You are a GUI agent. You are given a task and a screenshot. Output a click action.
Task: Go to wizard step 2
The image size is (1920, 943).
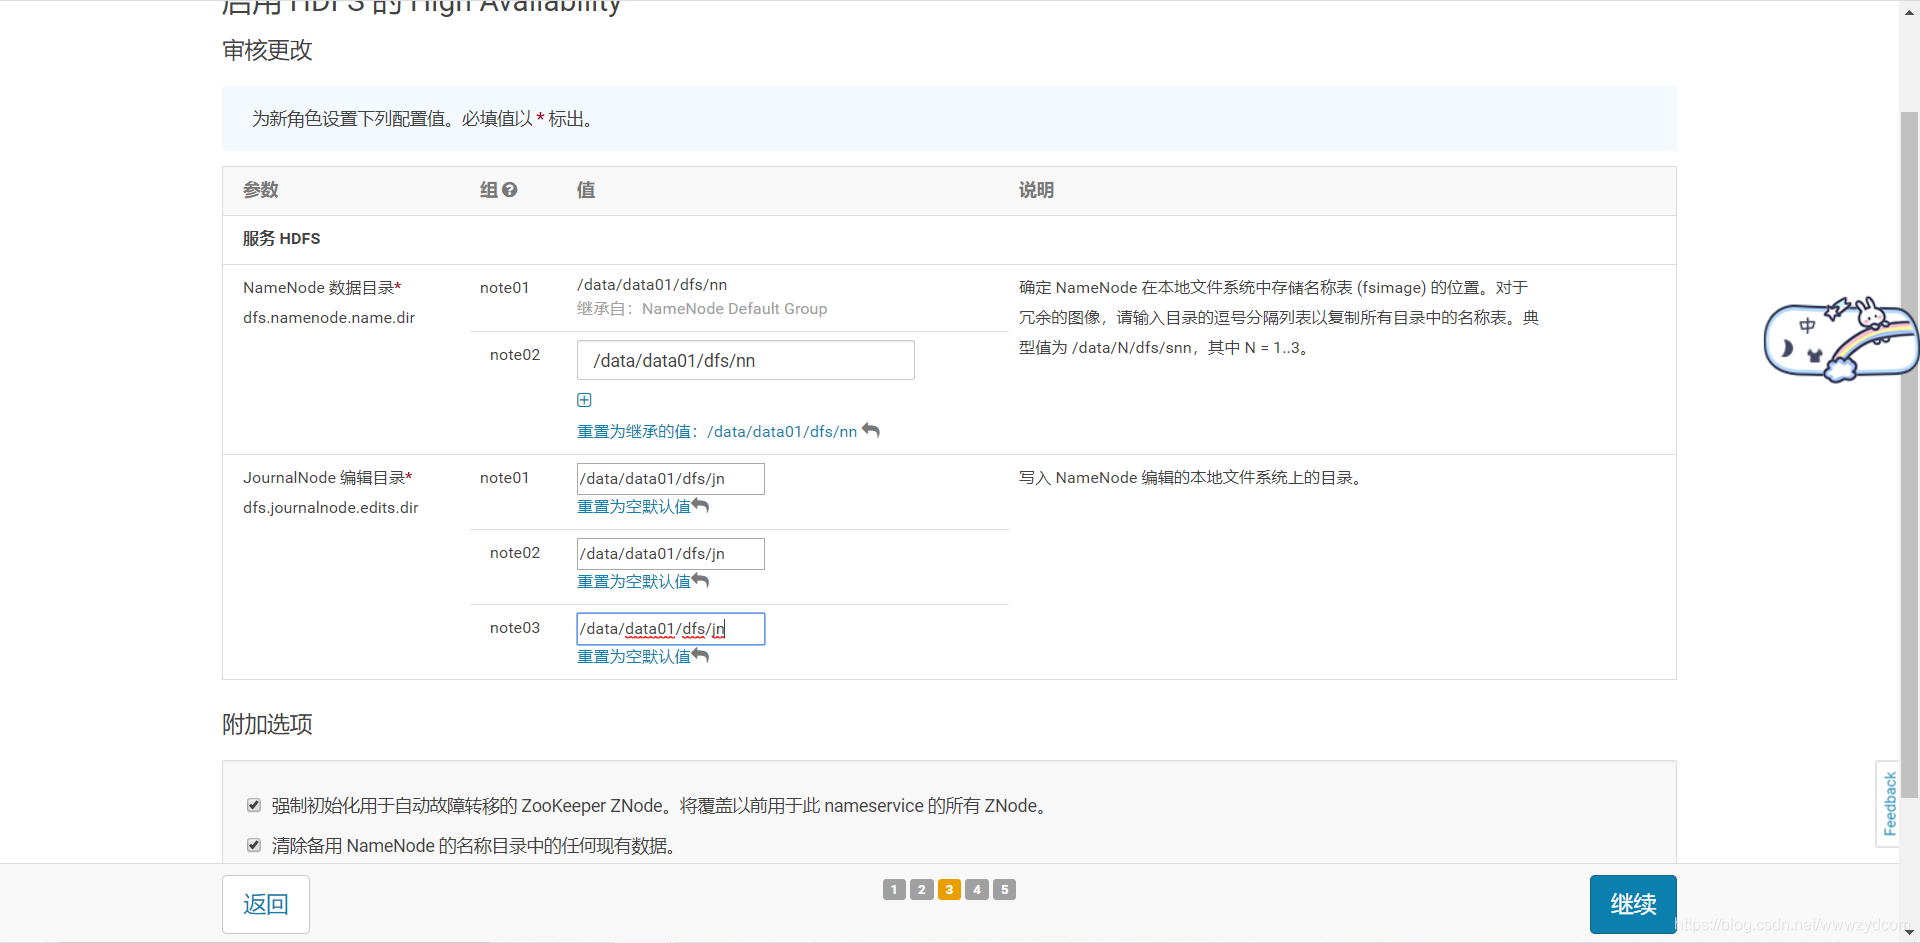922,889
